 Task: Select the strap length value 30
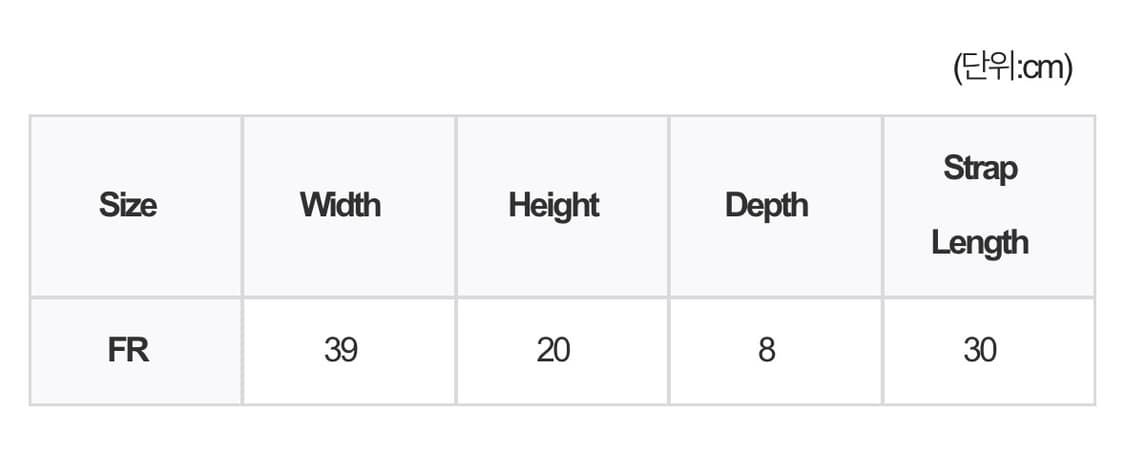(979, 351)
